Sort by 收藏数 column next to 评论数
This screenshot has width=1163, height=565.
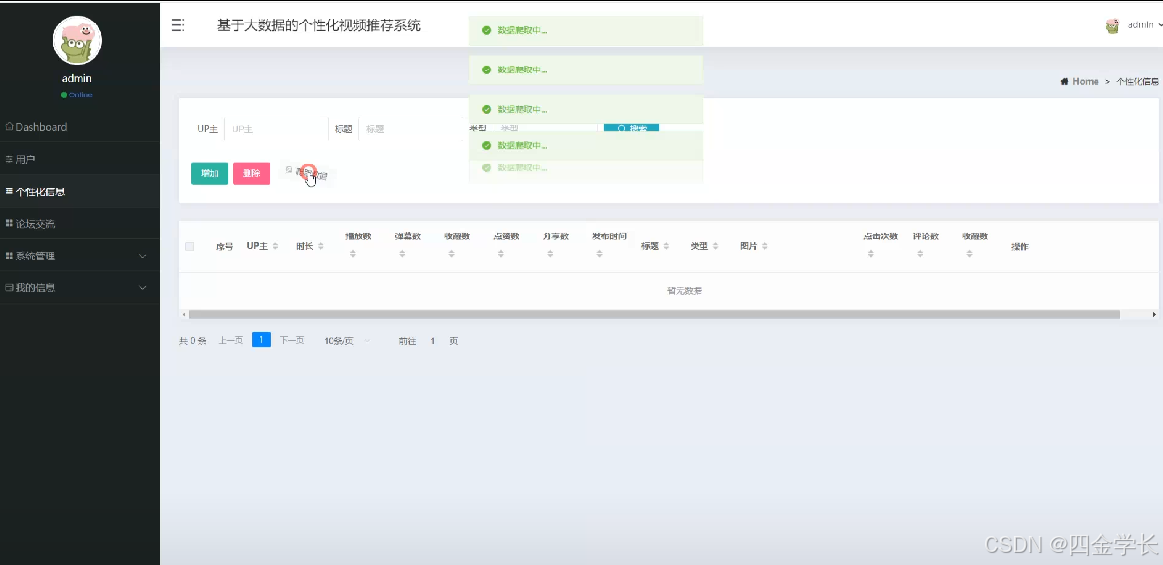point(969,254)
